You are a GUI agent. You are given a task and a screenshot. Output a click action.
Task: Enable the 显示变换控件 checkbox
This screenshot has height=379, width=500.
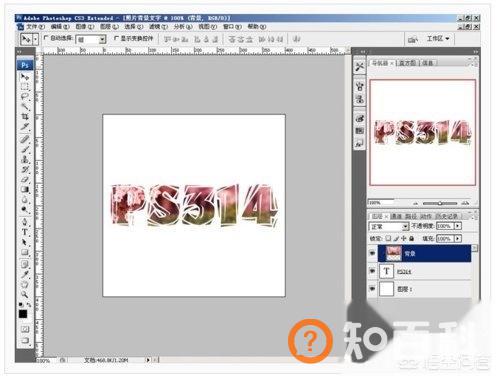pos(116,38)
